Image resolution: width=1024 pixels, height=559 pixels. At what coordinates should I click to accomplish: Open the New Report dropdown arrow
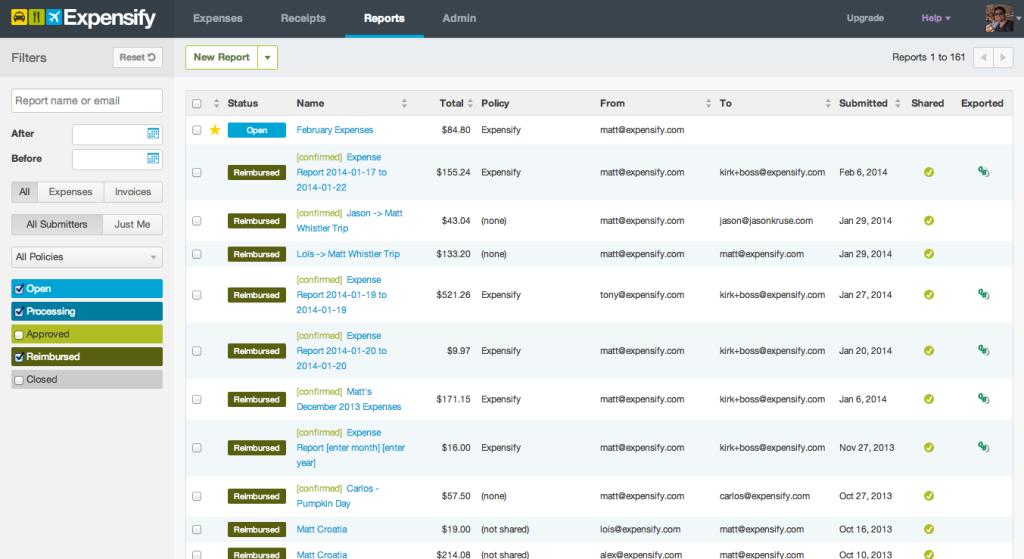(x=267, y=58)
